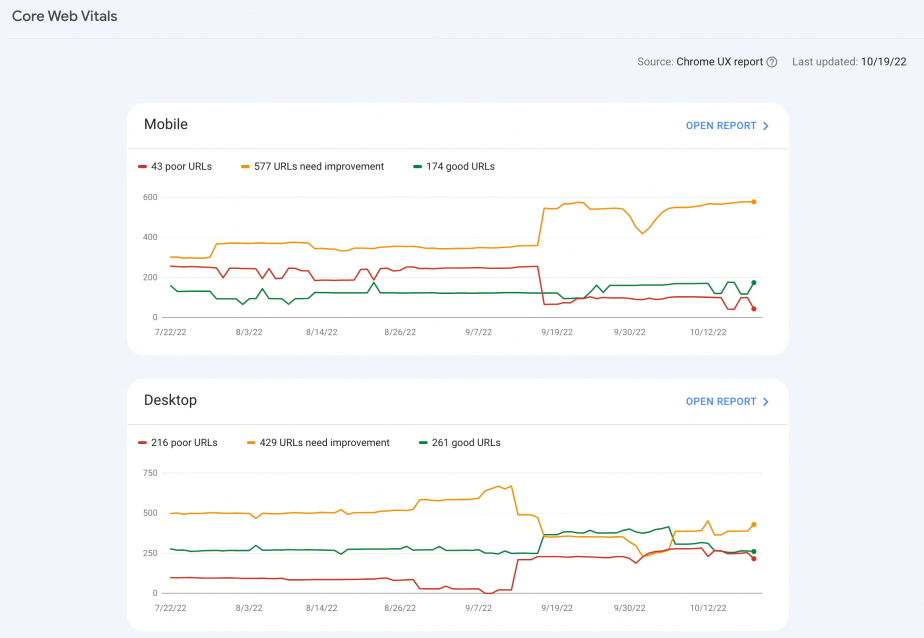Toggle the 174 good URLs legend item
Viewport: 924px width, 638px height.
coord(454,167)
